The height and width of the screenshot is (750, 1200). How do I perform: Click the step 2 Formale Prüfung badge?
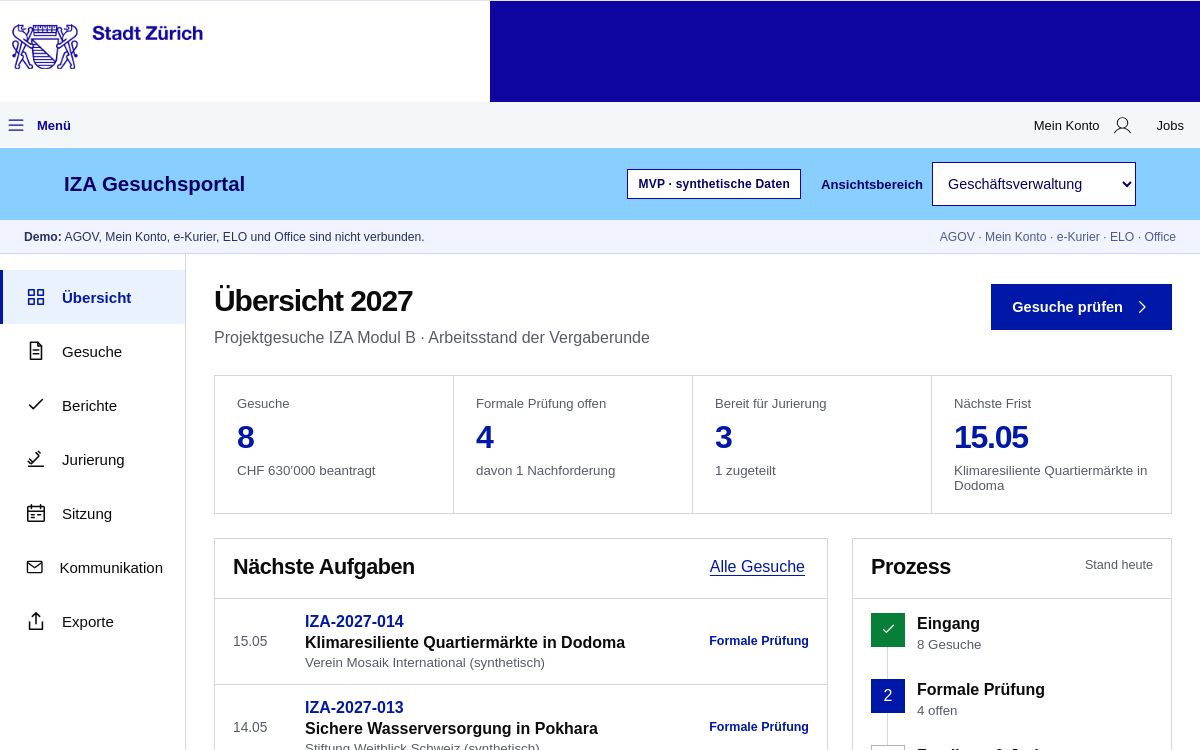tap(888, 696)
